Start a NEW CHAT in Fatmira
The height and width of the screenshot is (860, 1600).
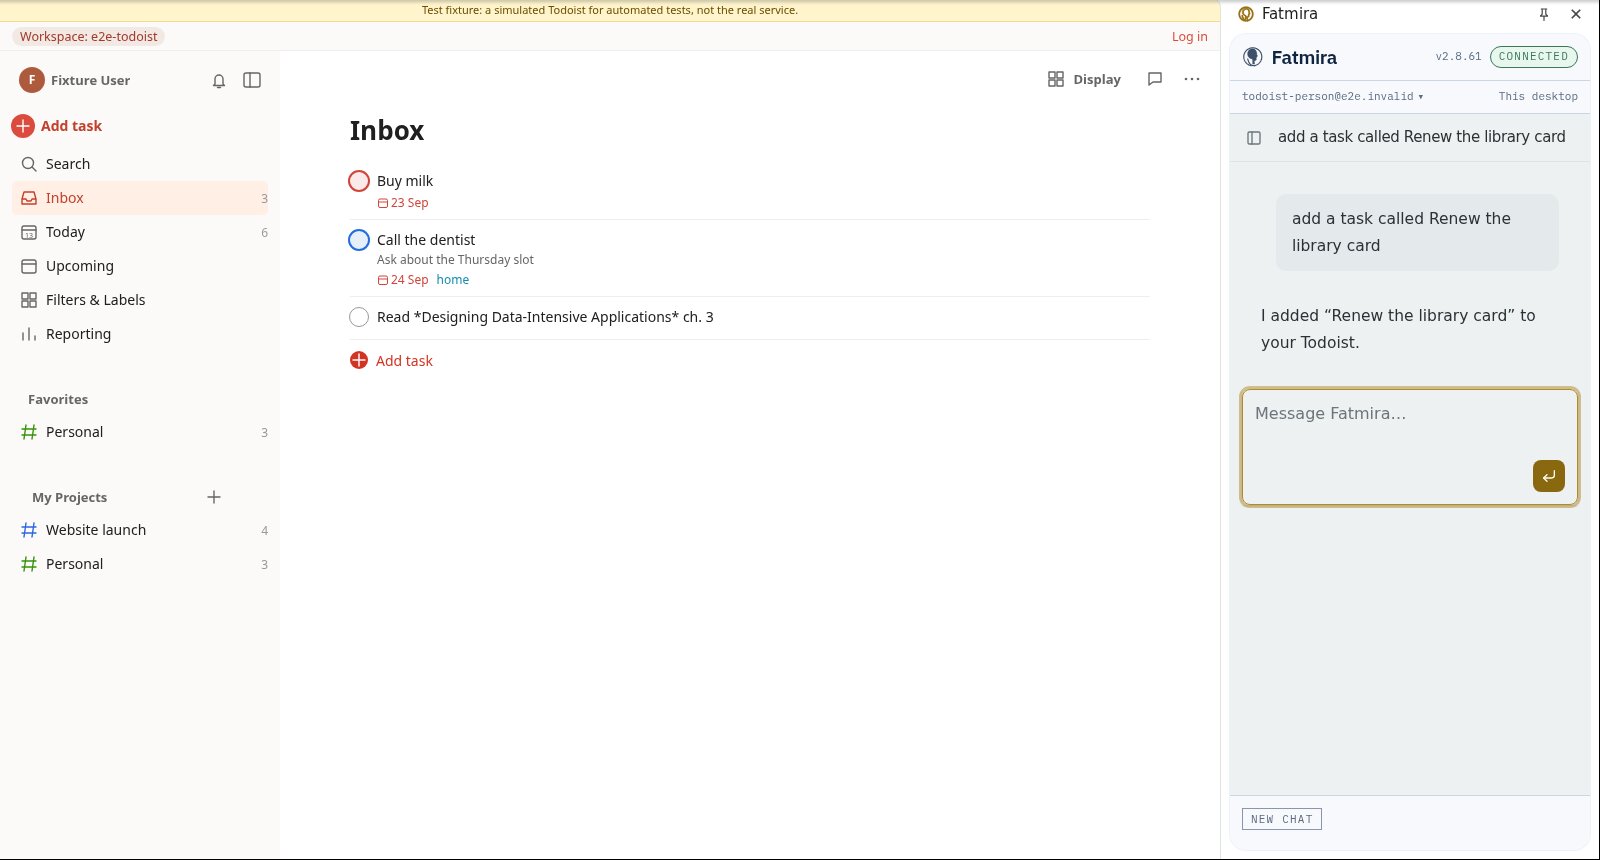point(1282,819)
